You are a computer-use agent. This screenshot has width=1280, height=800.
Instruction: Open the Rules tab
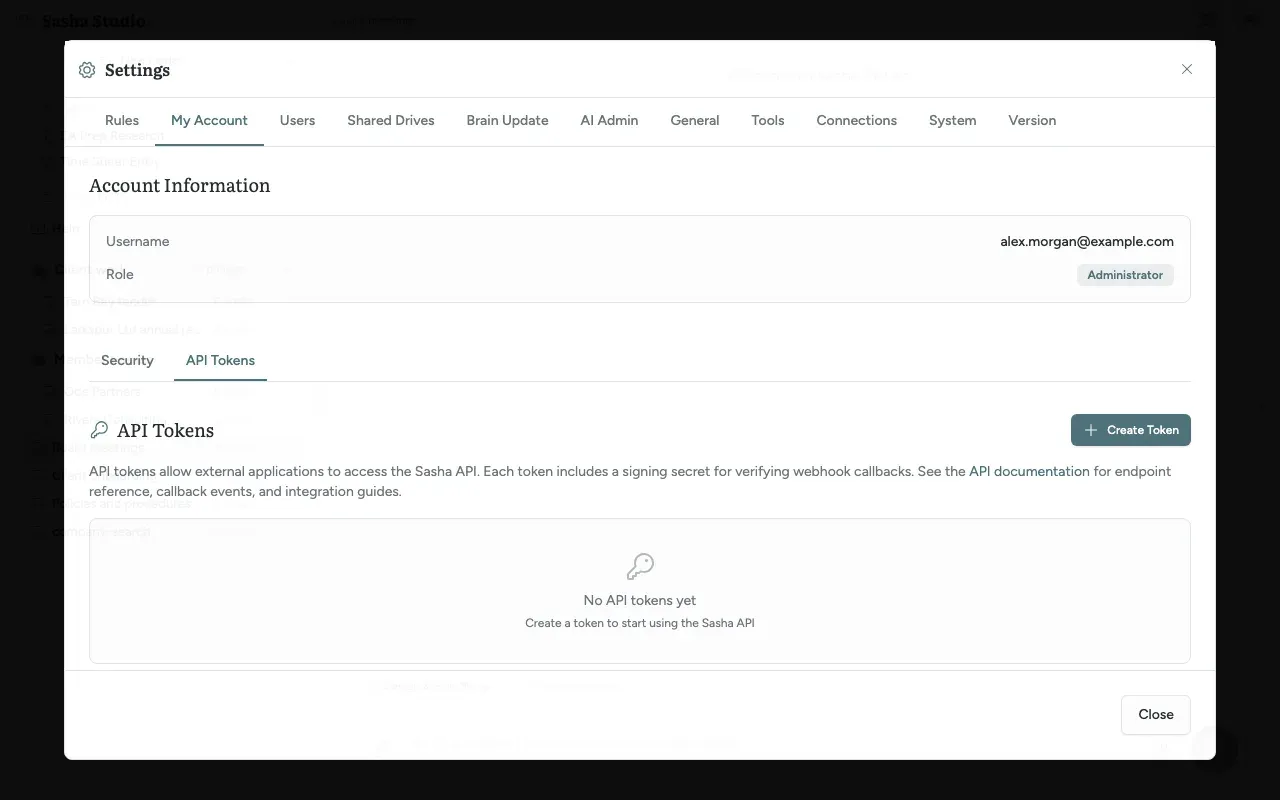click(x=122, y=120)
